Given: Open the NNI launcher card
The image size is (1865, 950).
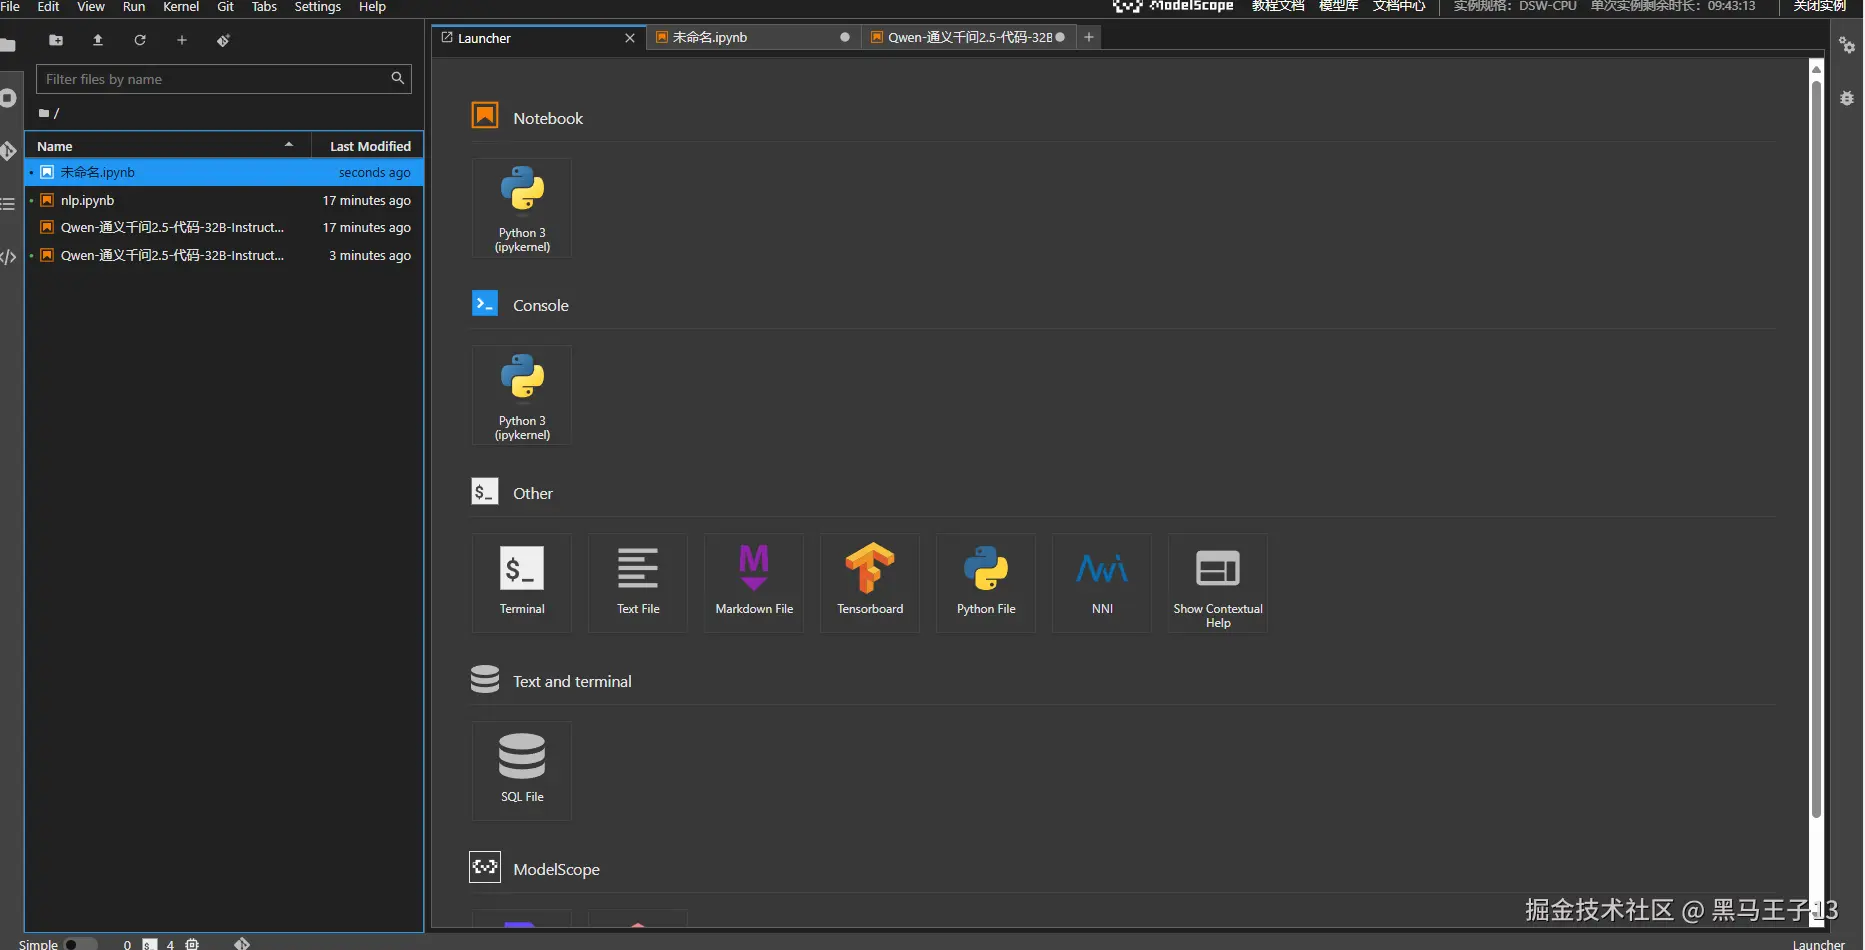Looking at the screenshot, I should tap(1102, 583).
